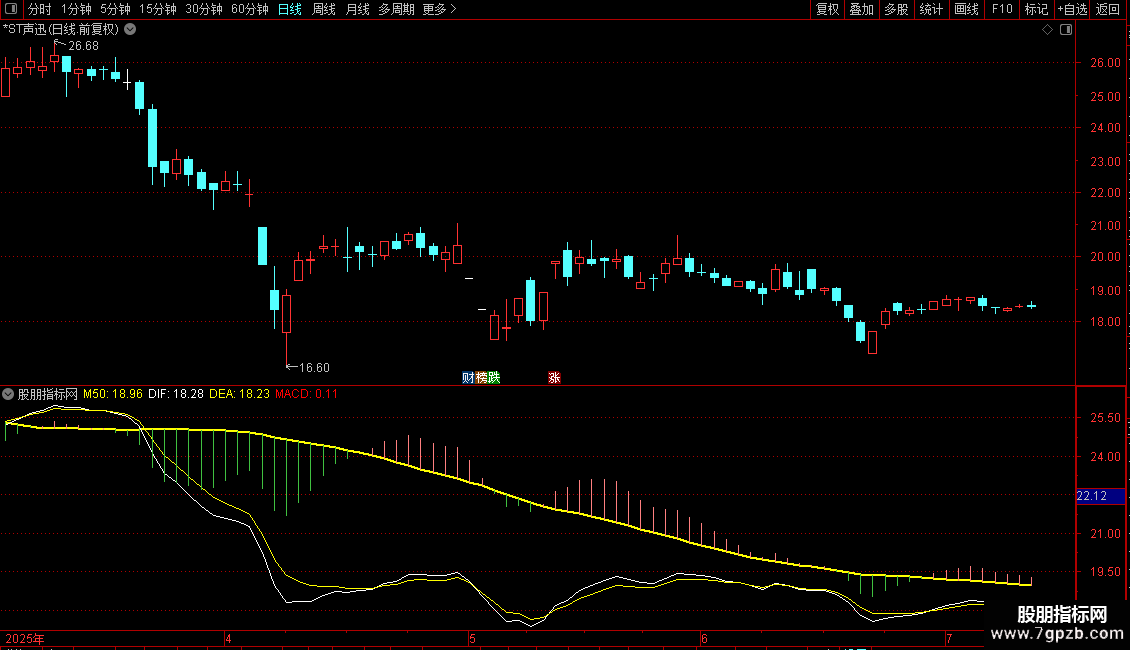Click the 跌 info marker
Image resolution: width=1130 pixels, height=650 pixels.
(x=494, y=378)
